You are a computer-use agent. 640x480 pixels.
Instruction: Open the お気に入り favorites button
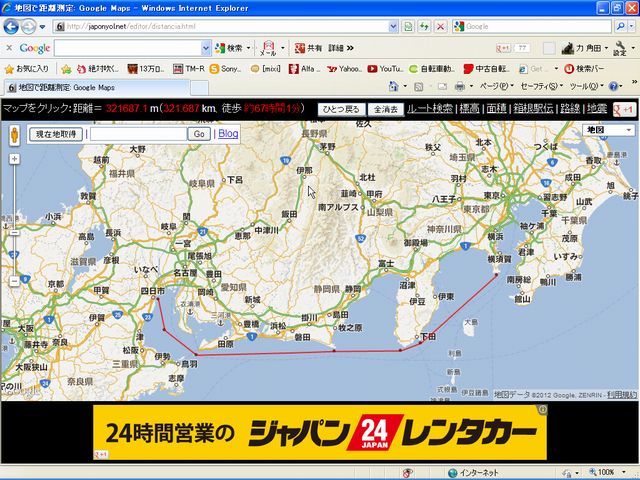[27, 69]
